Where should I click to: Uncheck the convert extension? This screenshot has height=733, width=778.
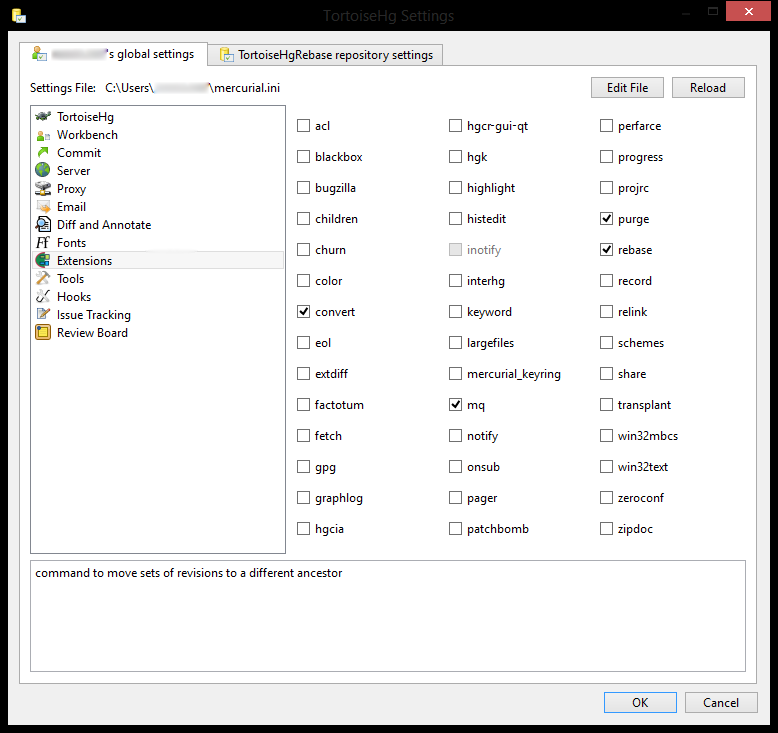pos(303,312)
